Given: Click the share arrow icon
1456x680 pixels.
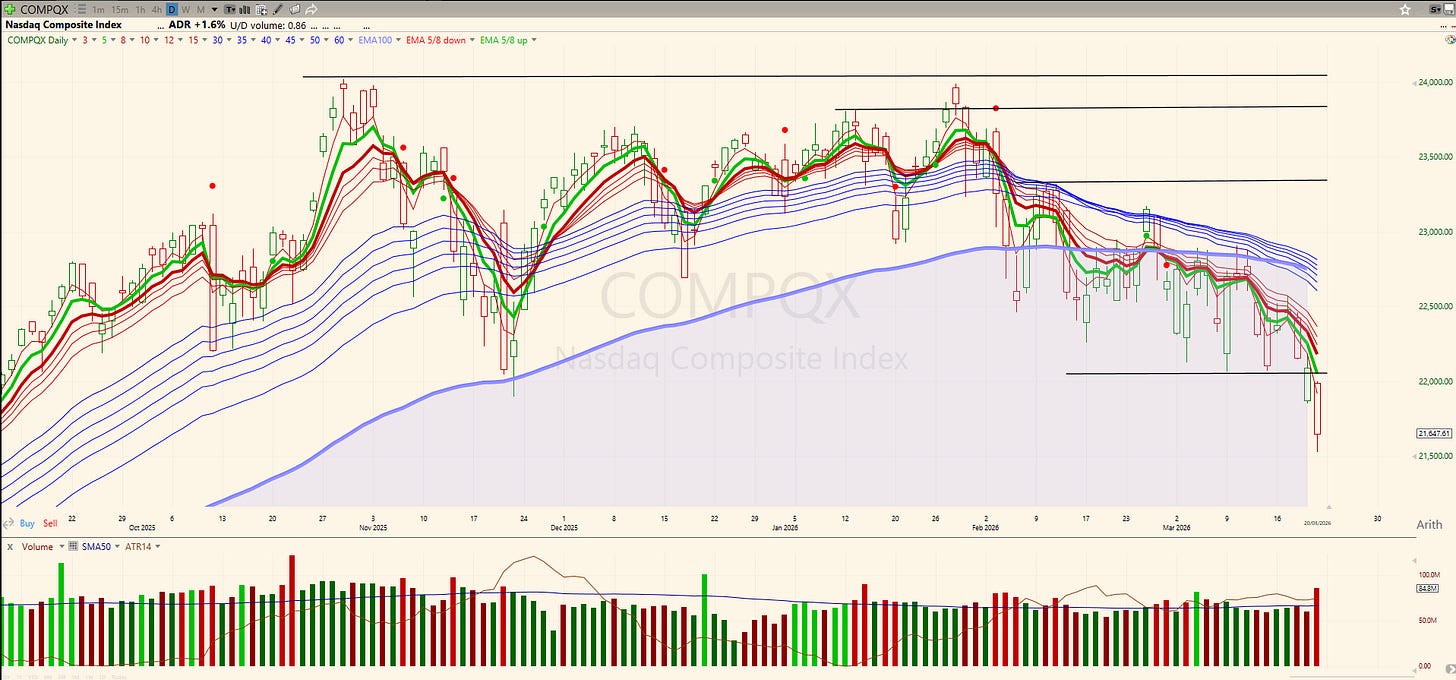Looking at the screenshot, I should (x=312, y=9).
